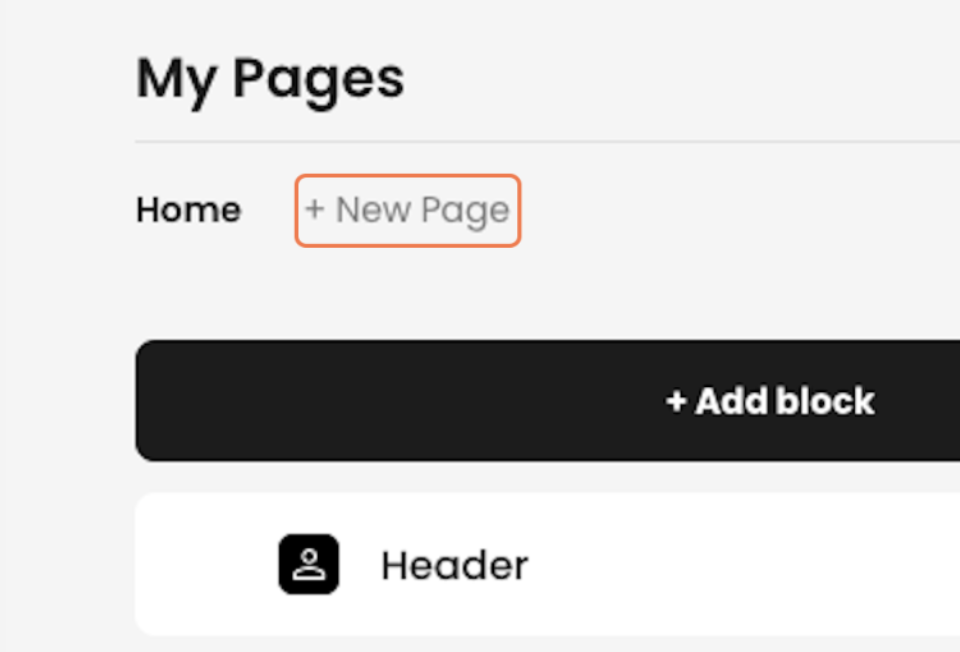Screen dimensions: 960x652
Task: Click the divider line below My Pages
Action: 547,141
